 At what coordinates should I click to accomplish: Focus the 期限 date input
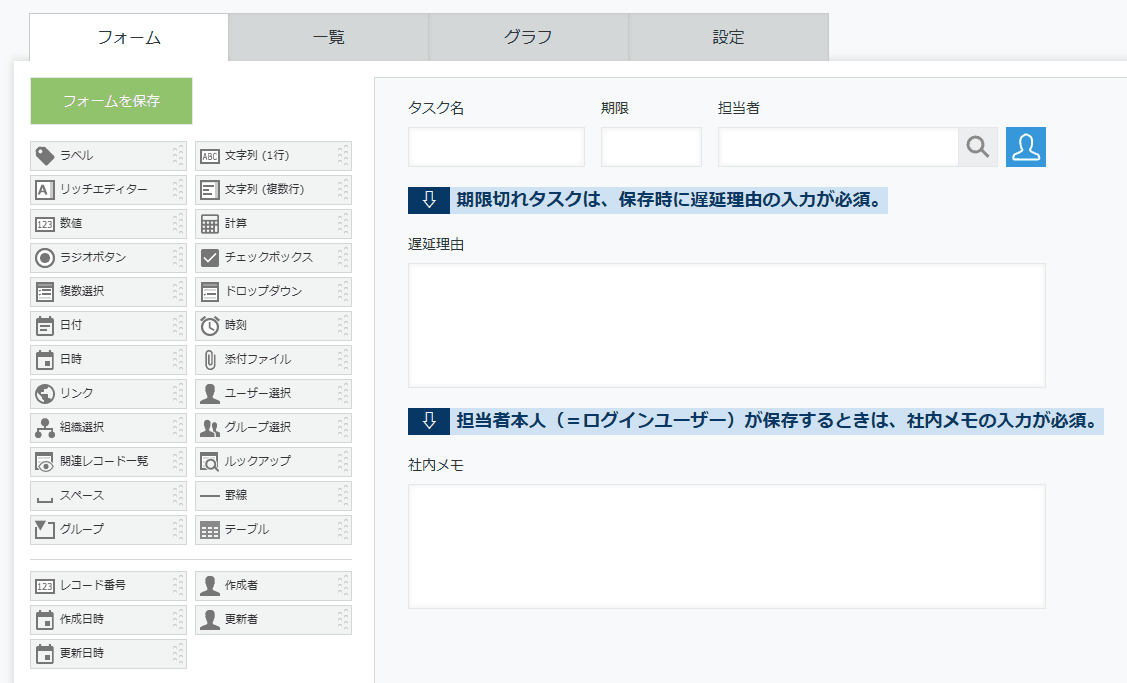[x=651, y=147]
